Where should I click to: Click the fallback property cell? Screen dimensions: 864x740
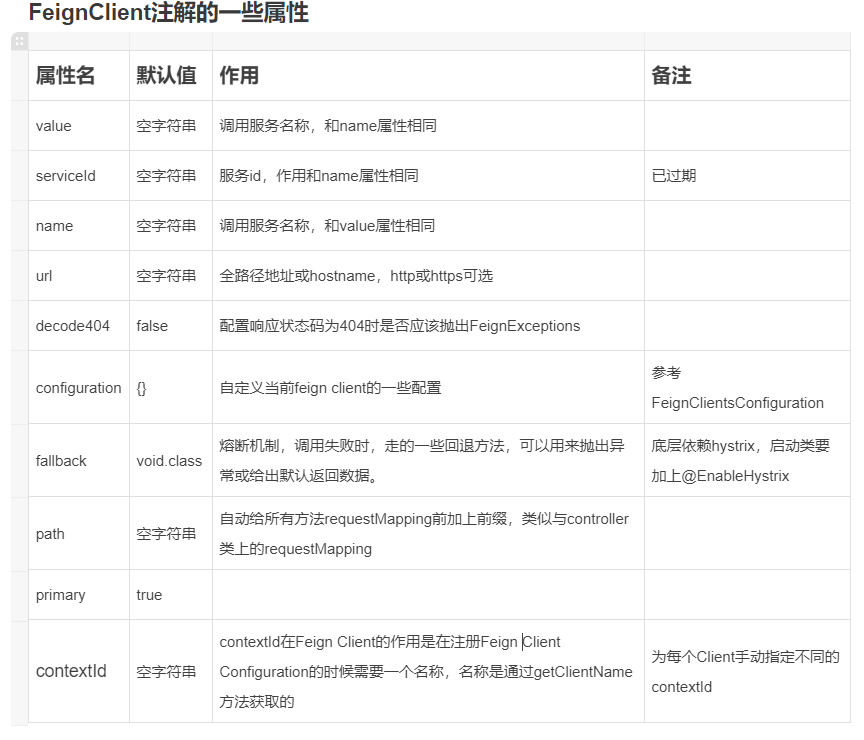click(x=59, y=461)
